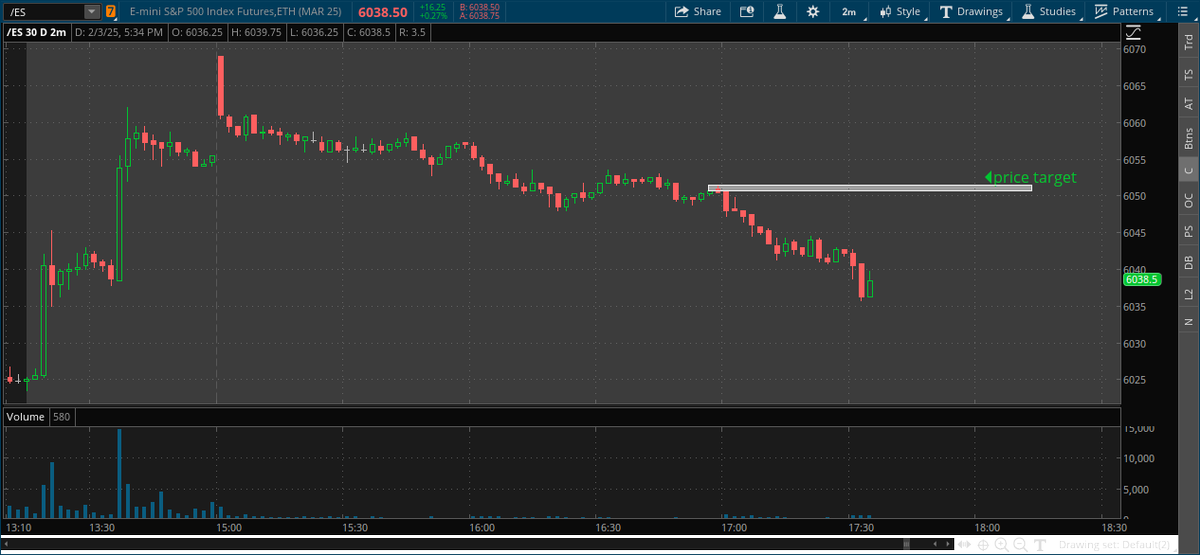The image size is (1200, 555).
Task: Open the flask icon left of settings gear
Action: click(780, 12)
